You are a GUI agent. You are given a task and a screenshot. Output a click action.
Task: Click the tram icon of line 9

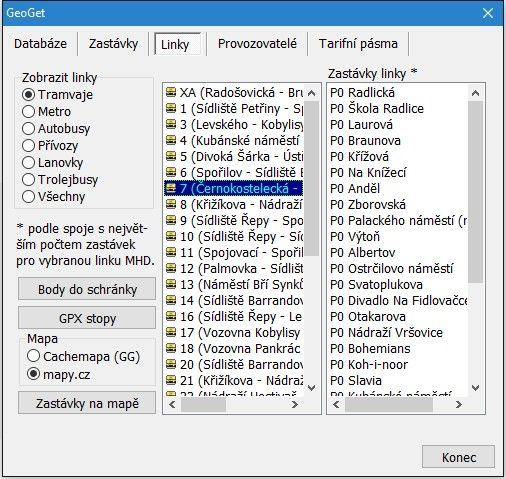(x=171, y=220)
